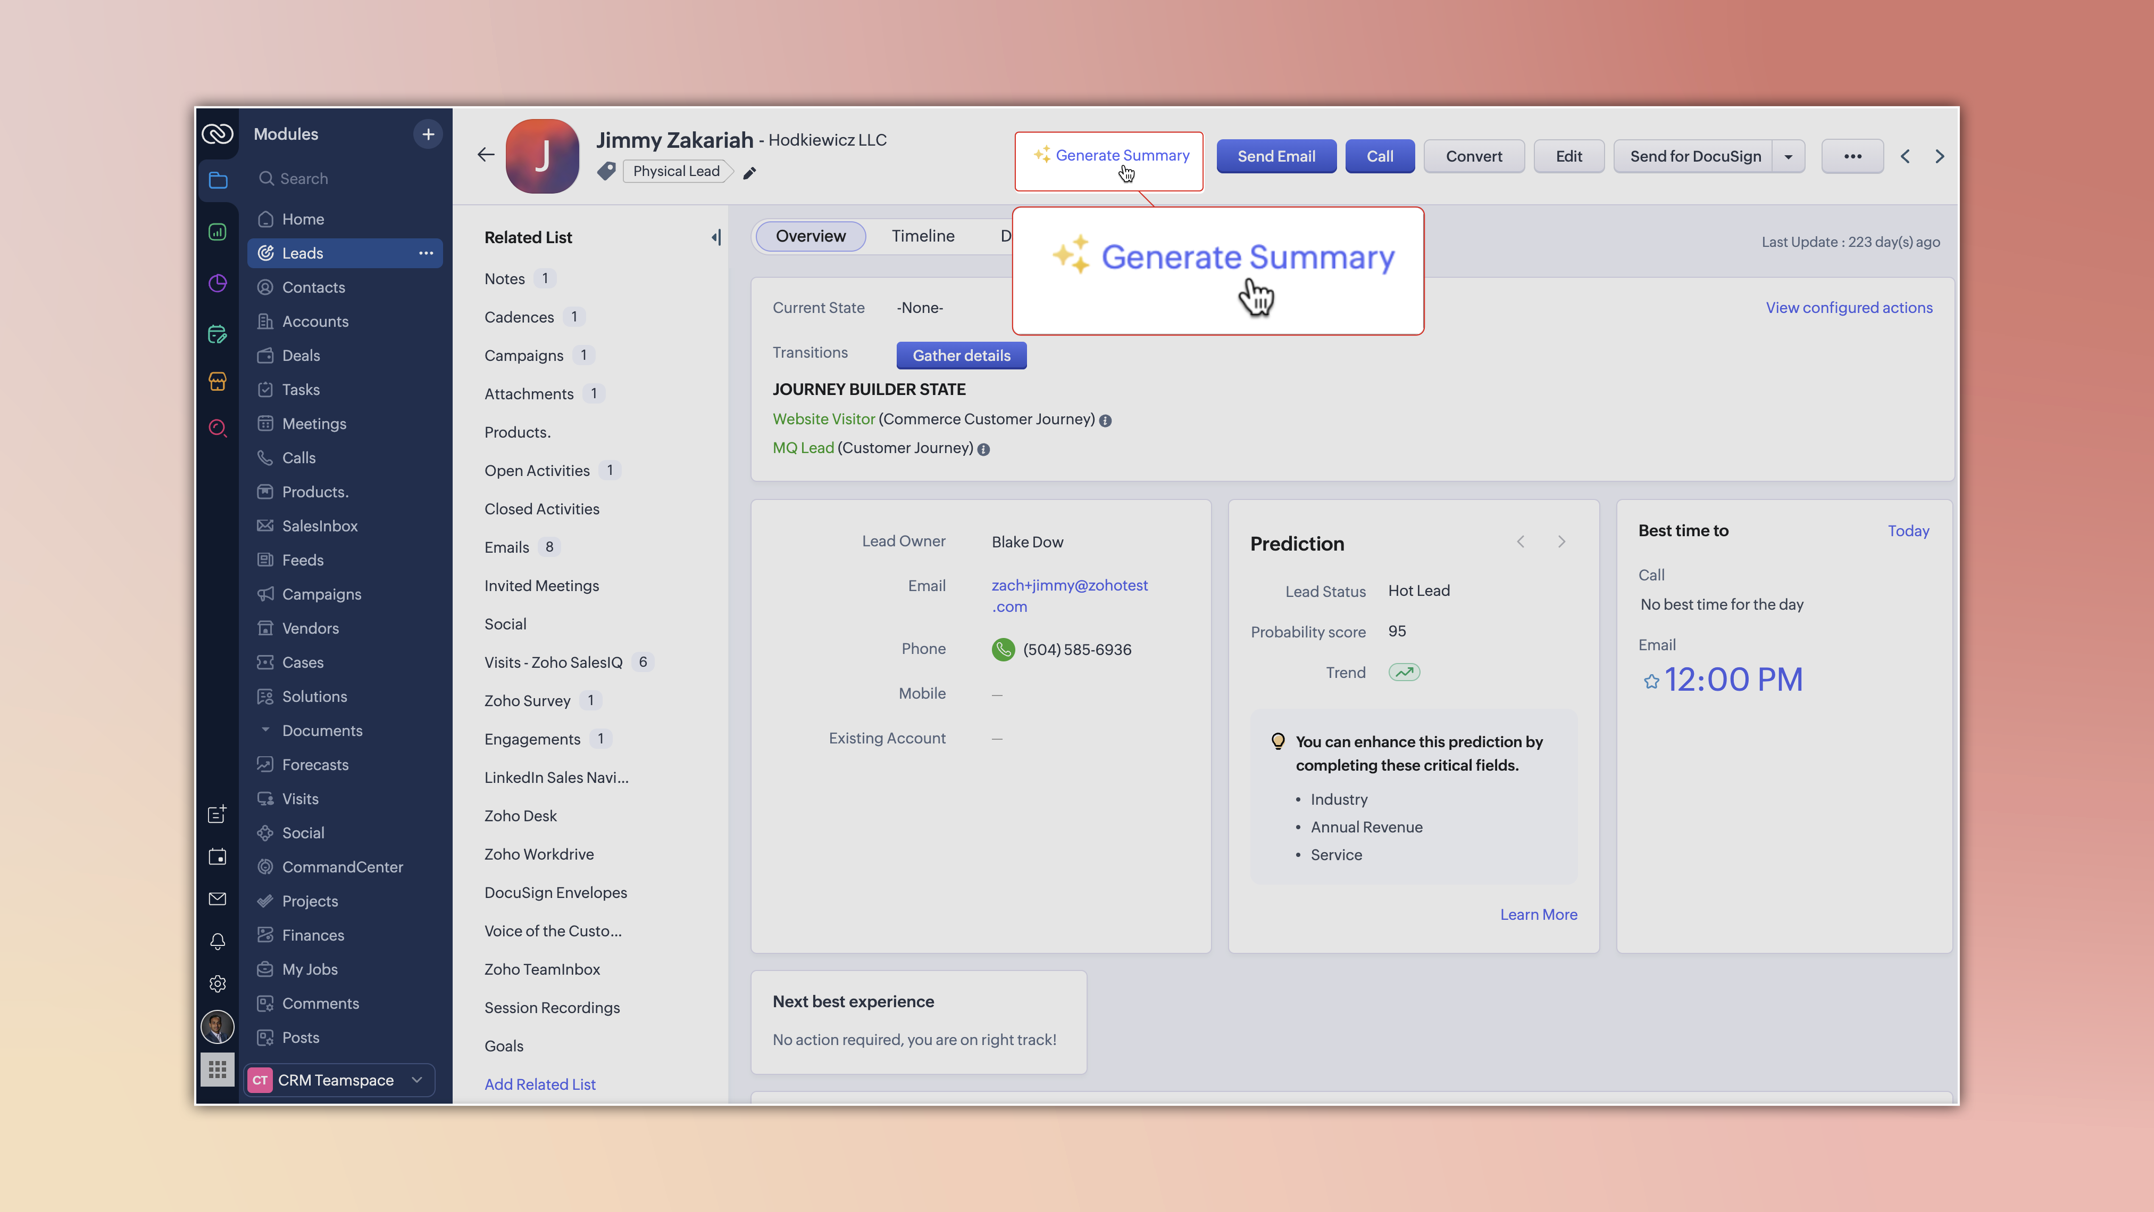Go to next prediction with right chevron

coord(1561,542)
